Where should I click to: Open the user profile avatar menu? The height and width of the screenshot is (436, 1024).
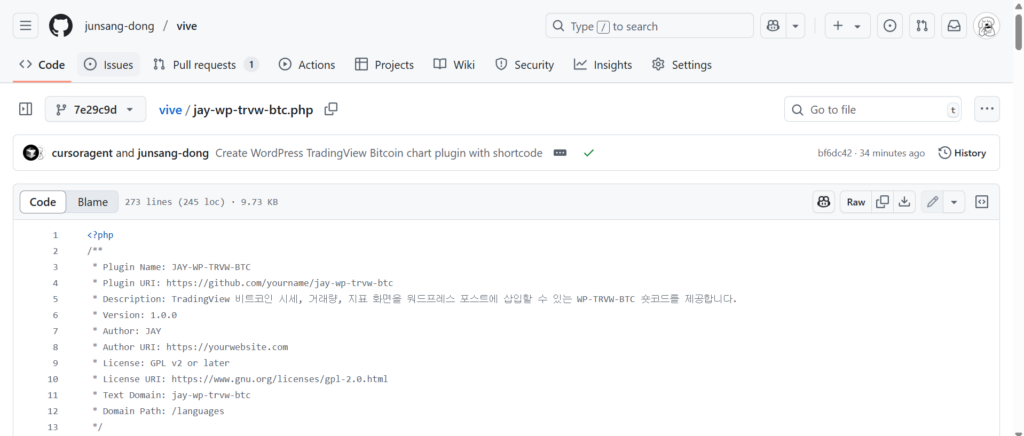click(x=987, y=26)
